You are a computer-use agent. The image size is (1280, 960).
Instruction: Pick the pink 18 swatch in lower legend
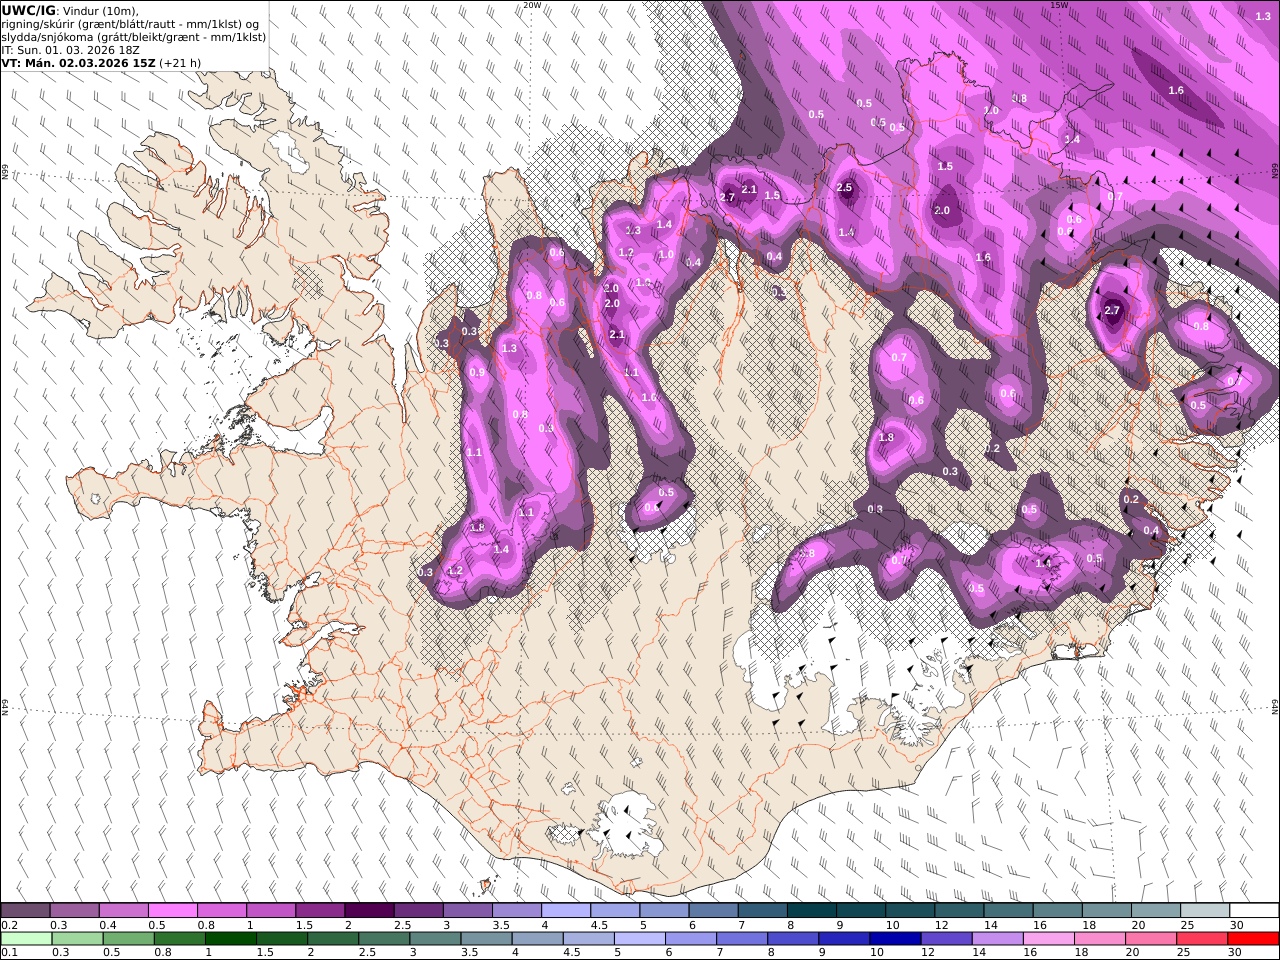coord(1098,938)
